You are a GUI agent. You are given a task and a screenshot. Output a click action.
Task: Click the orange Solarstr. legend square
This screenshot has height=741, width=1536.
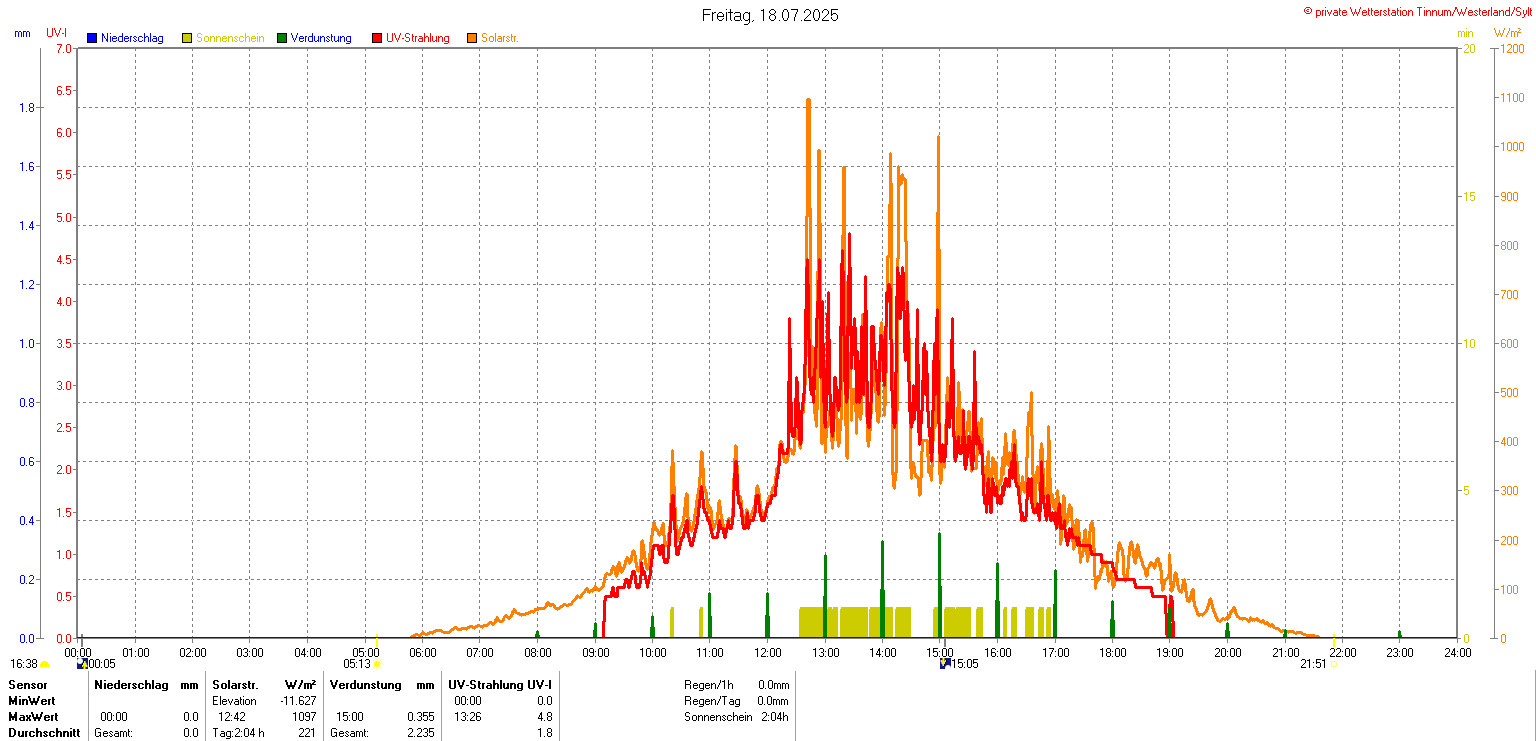coord(472,38)
